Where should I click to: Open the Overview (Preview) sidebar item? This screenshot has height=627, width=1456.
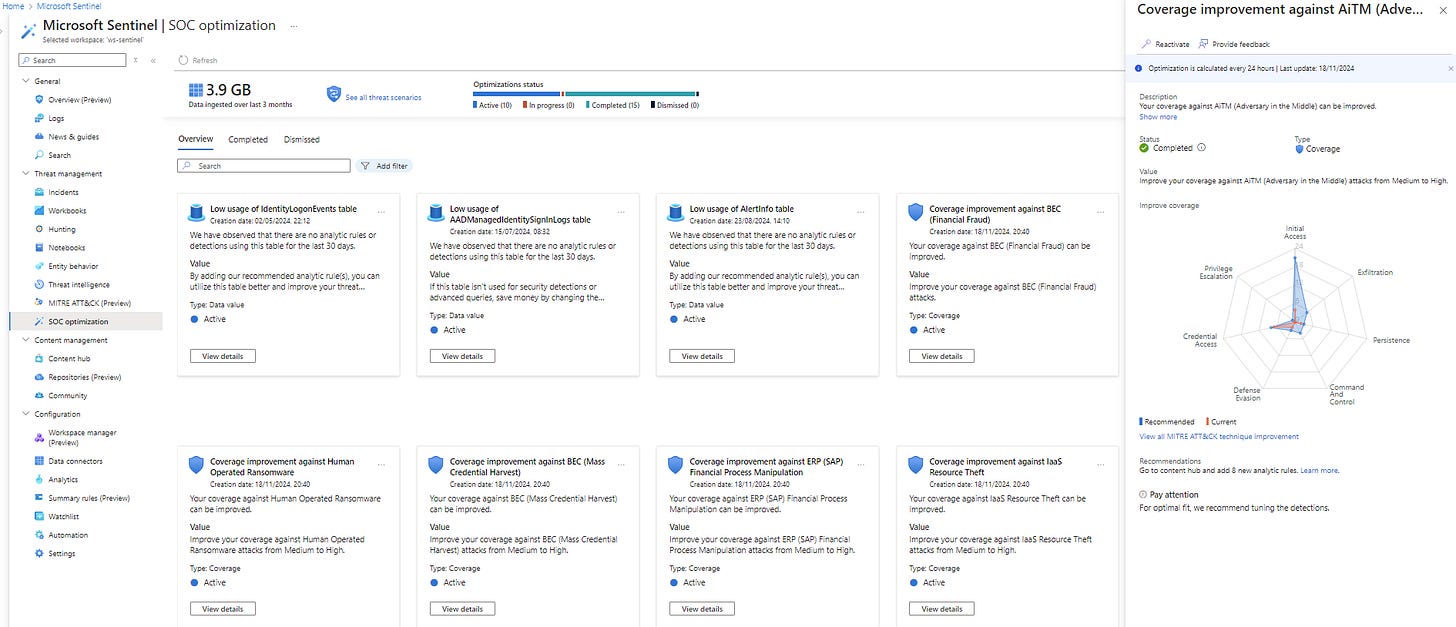79,100
